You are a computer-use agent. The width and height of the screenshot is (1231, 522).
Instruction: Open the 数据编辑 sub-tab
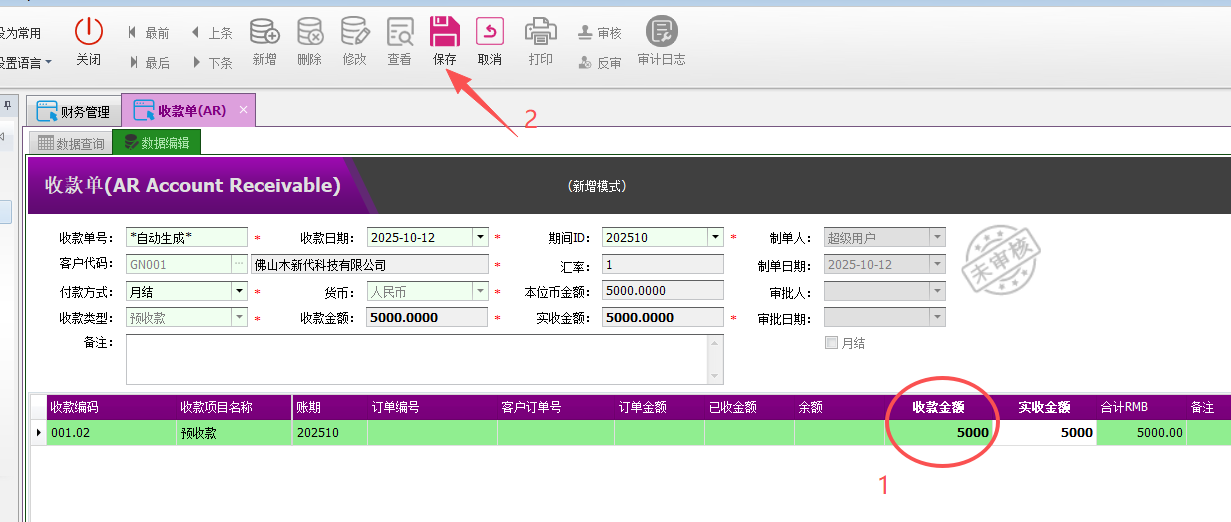coord(157,142)
